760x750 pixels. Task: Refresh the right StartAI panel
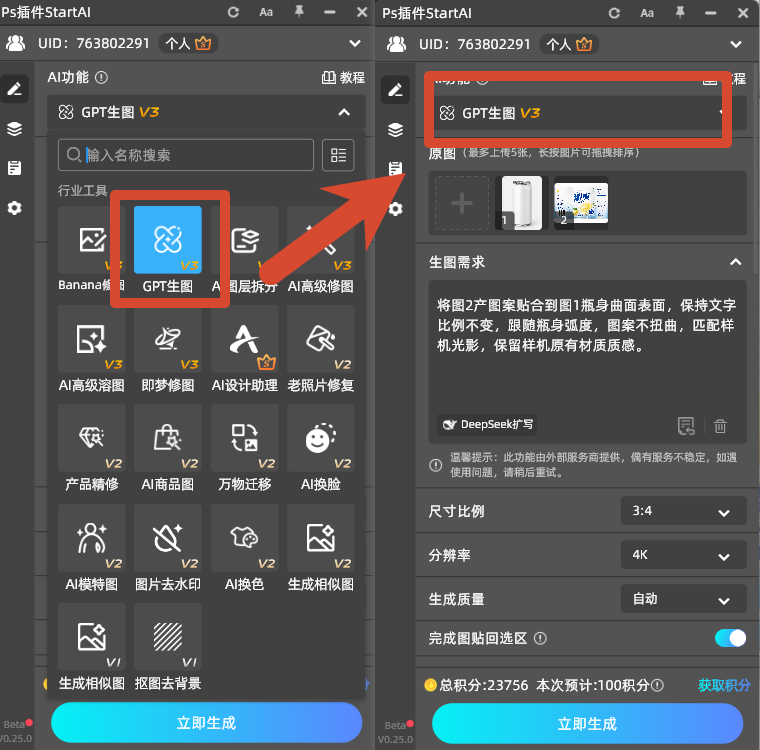click(x=614, y=13)
